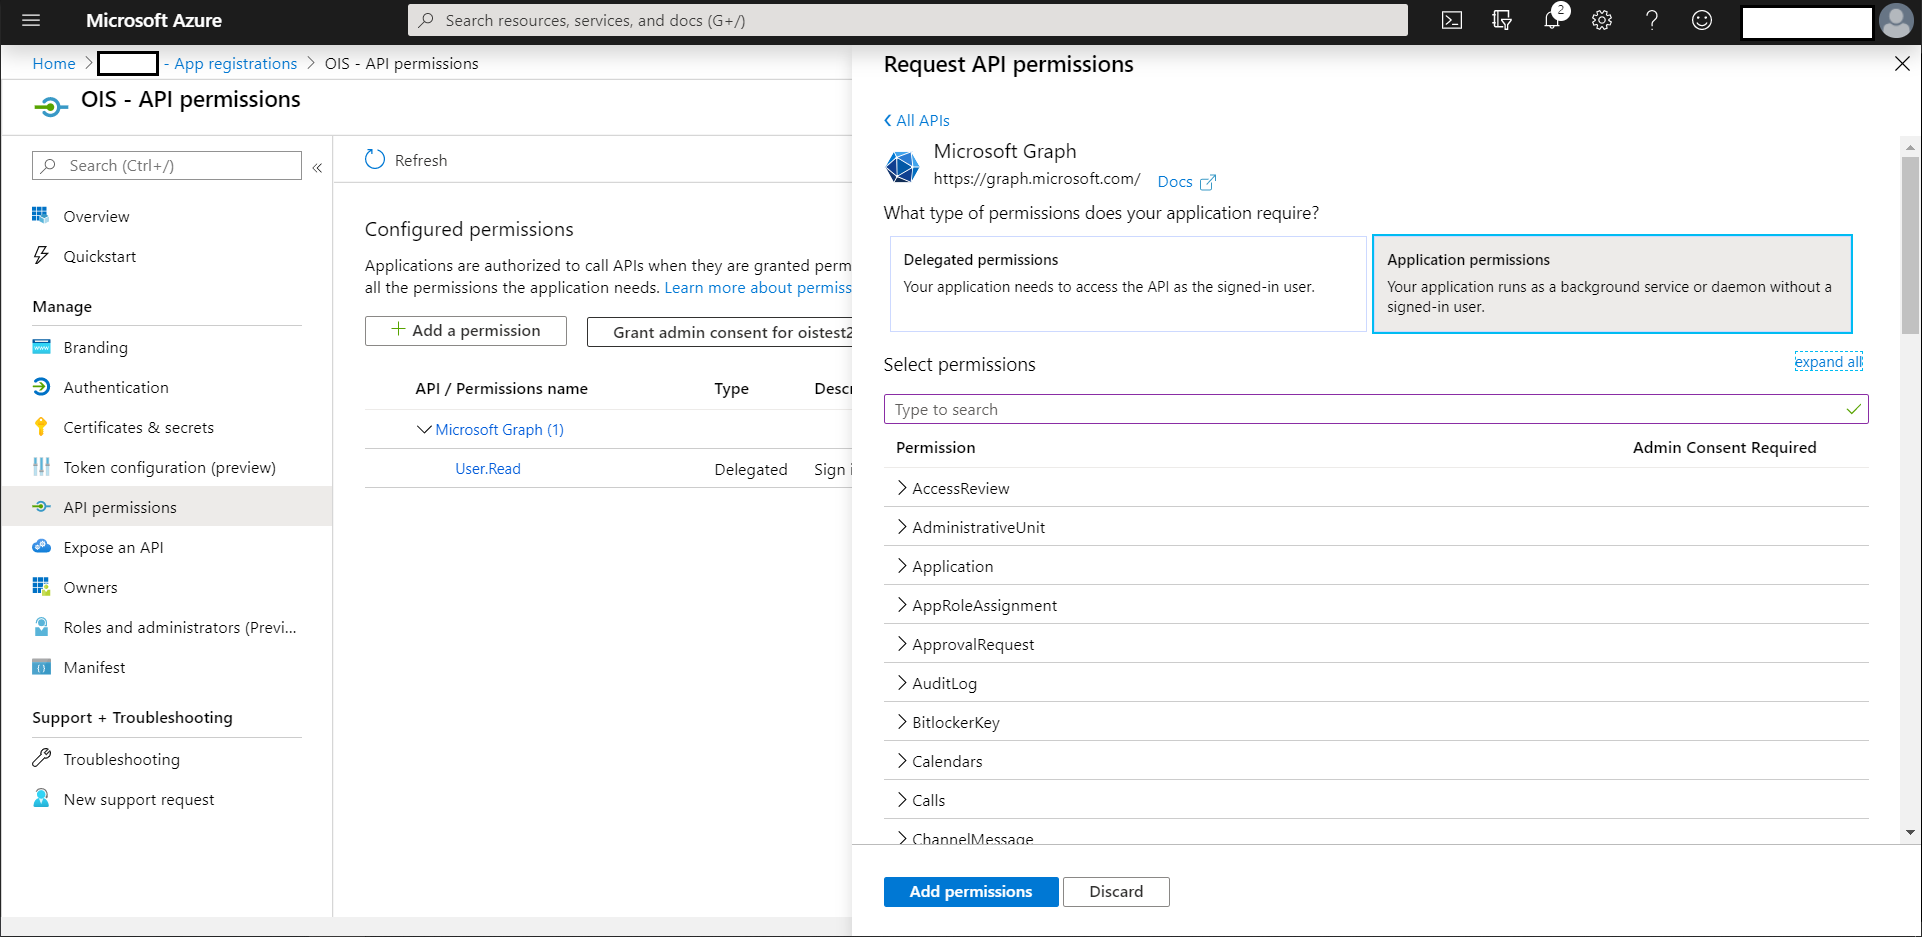This screenshot has height=937, width=1922.
Task: Click the panel vertical scrollbar thumb
Action: [x=1910, y=244]
